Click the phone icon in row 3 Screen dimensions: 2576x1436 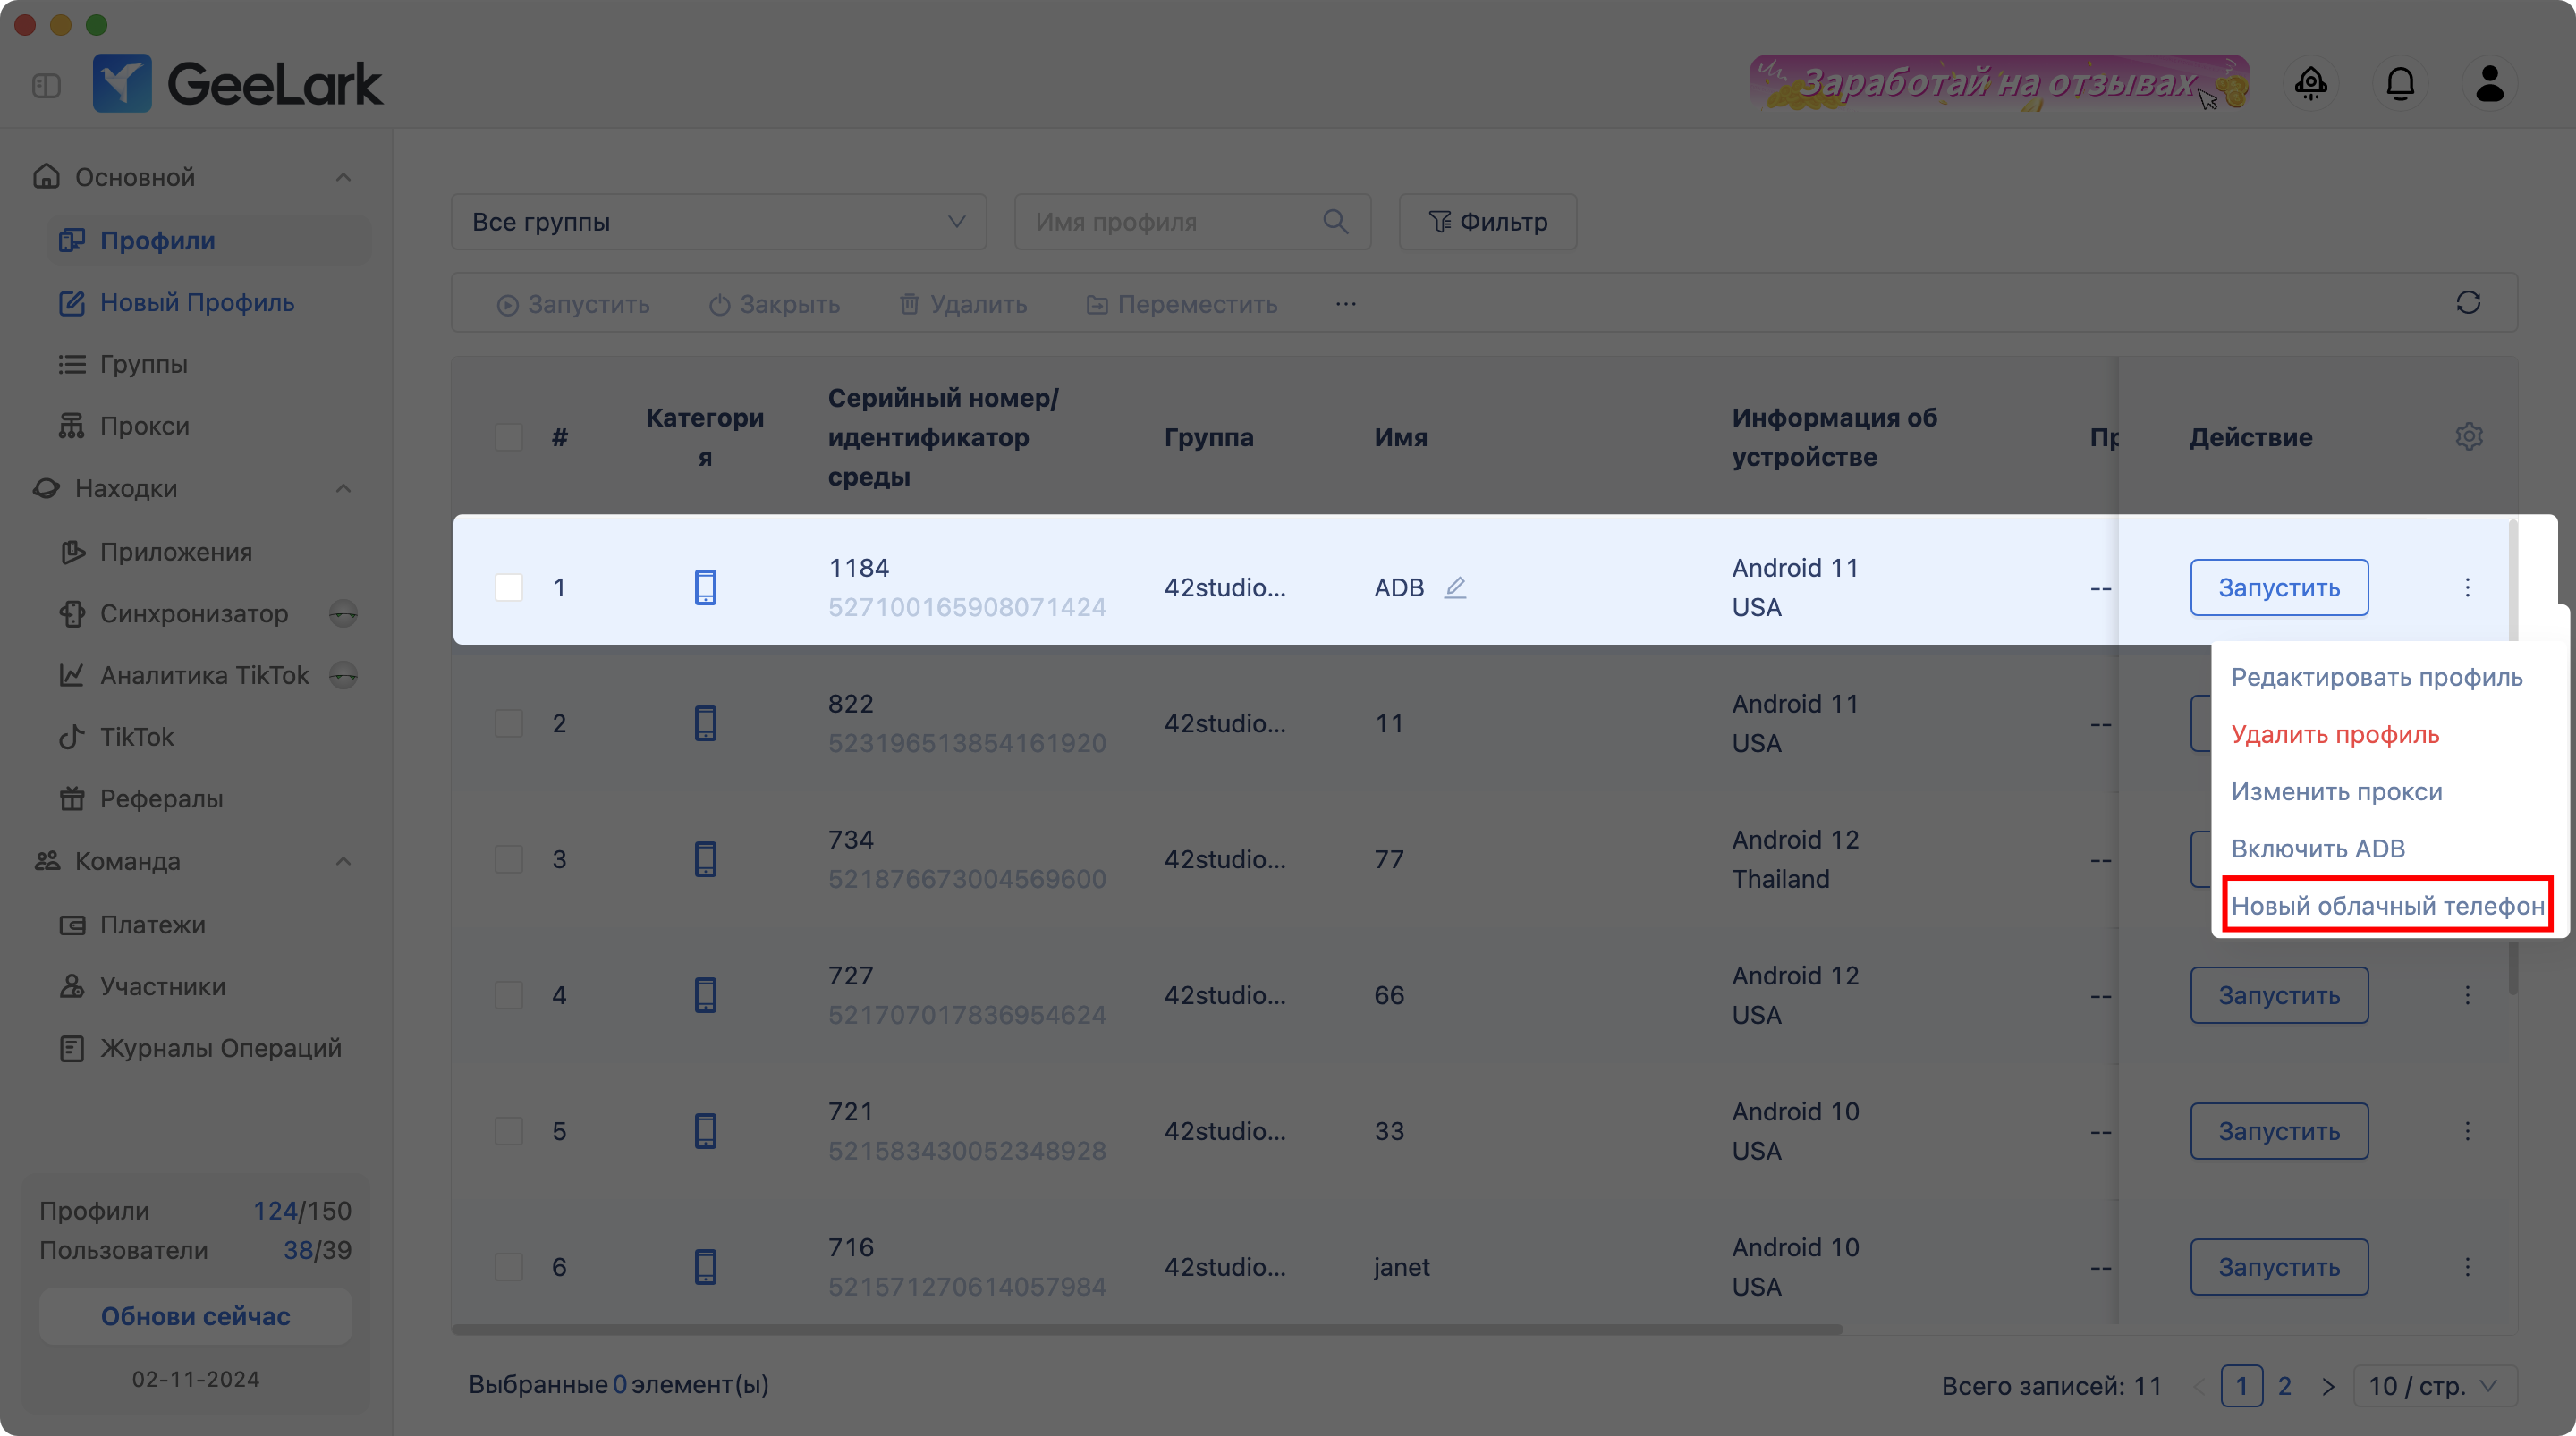point(705,860)
